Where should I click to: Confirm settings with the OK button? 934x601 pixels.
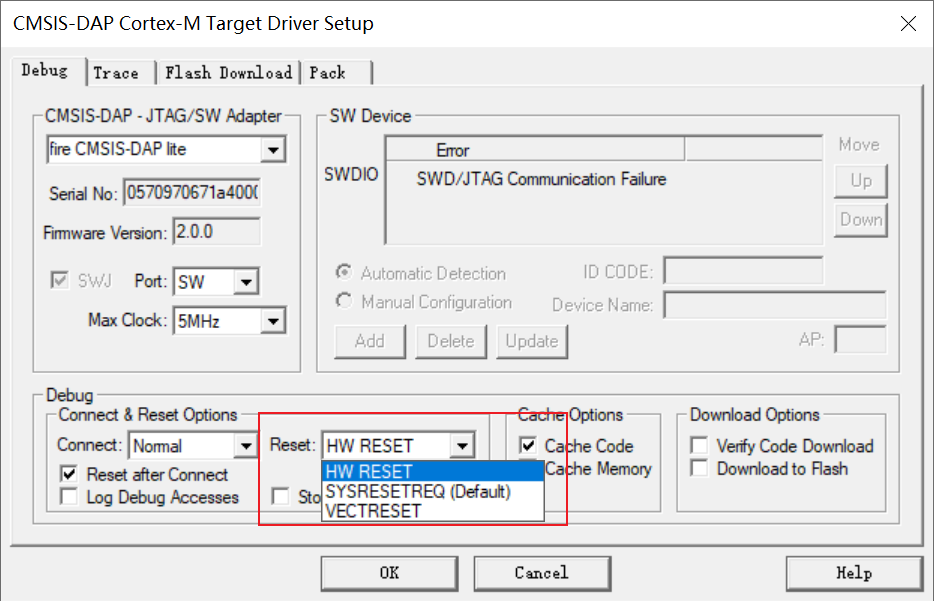388,573
